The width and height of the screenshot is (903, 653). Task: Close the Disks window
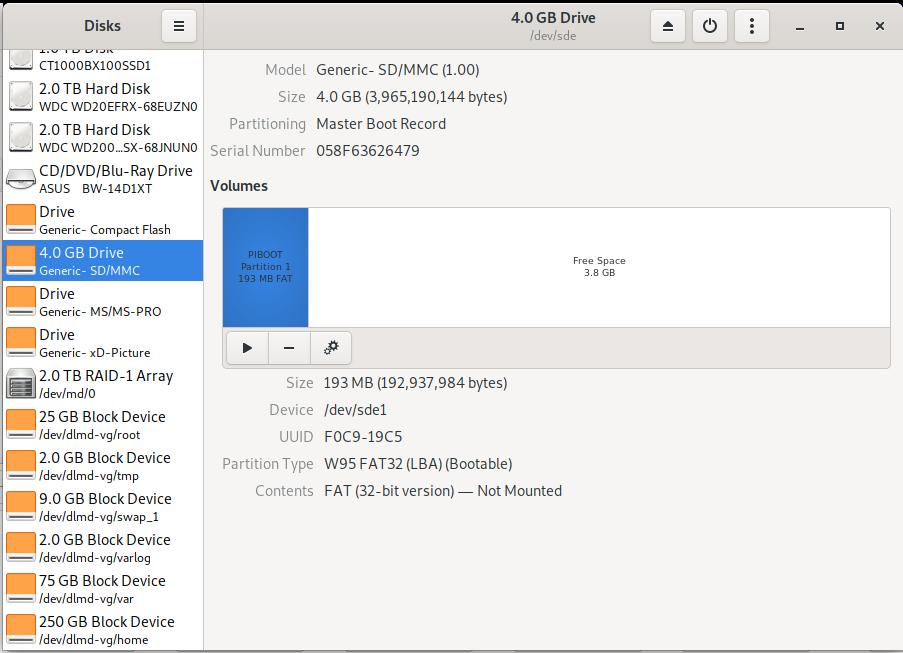pos(879,26)
